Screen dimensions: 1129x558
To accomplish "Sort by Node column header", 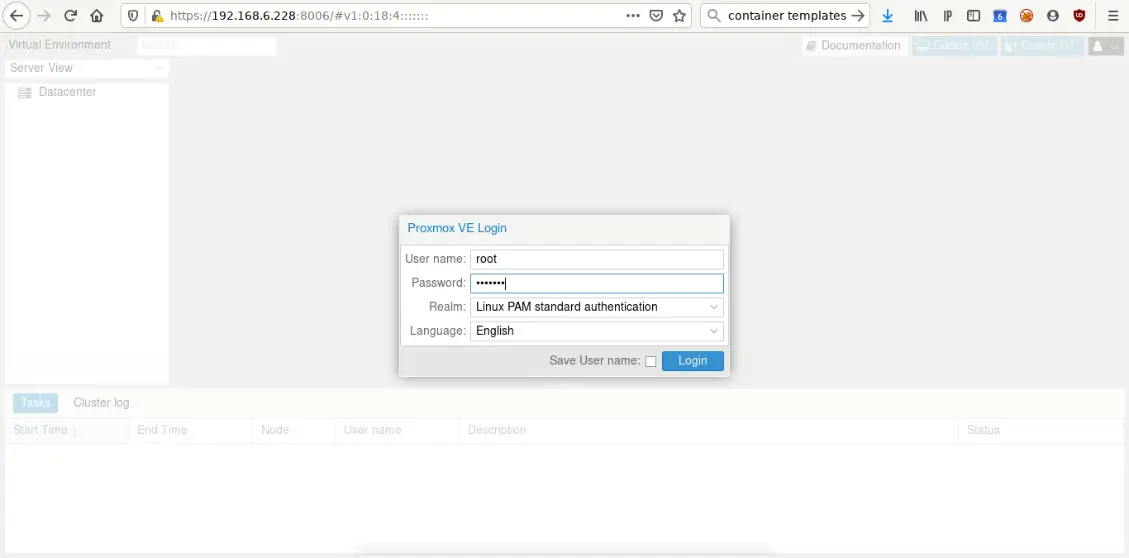I will 293,430.
